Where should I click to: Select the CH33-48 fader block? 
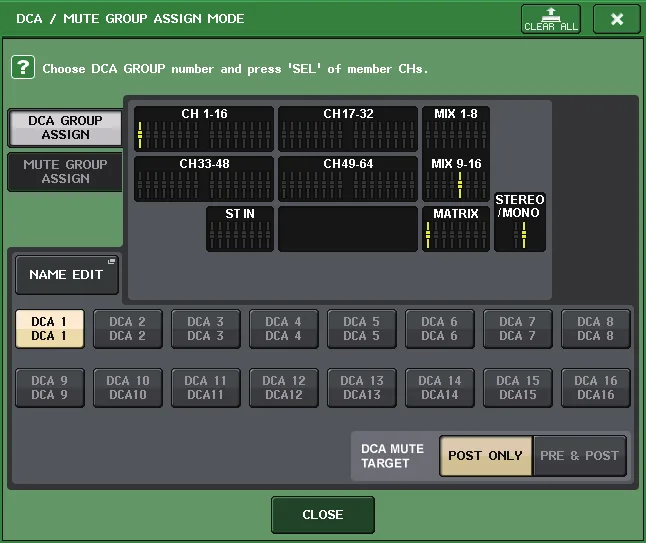tap(204, 179)
